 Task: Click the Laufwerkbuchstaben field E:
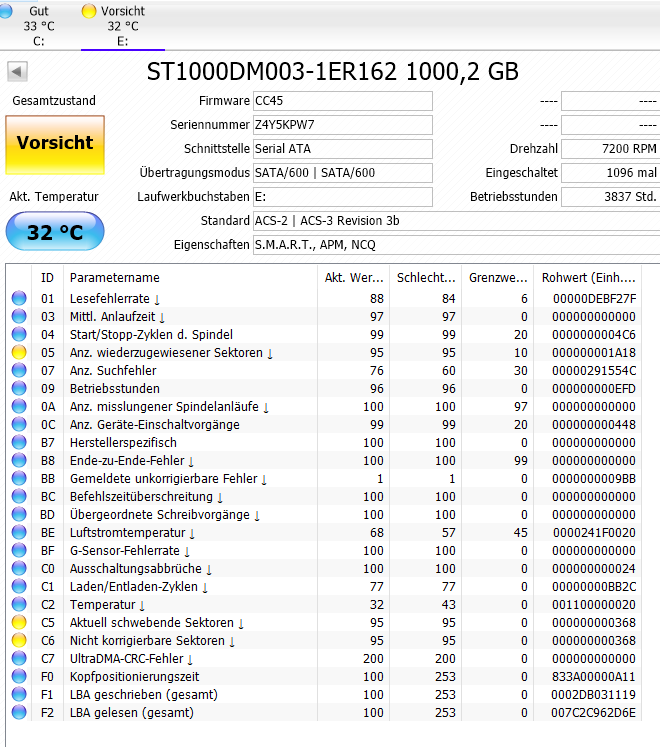click(343, 197)
